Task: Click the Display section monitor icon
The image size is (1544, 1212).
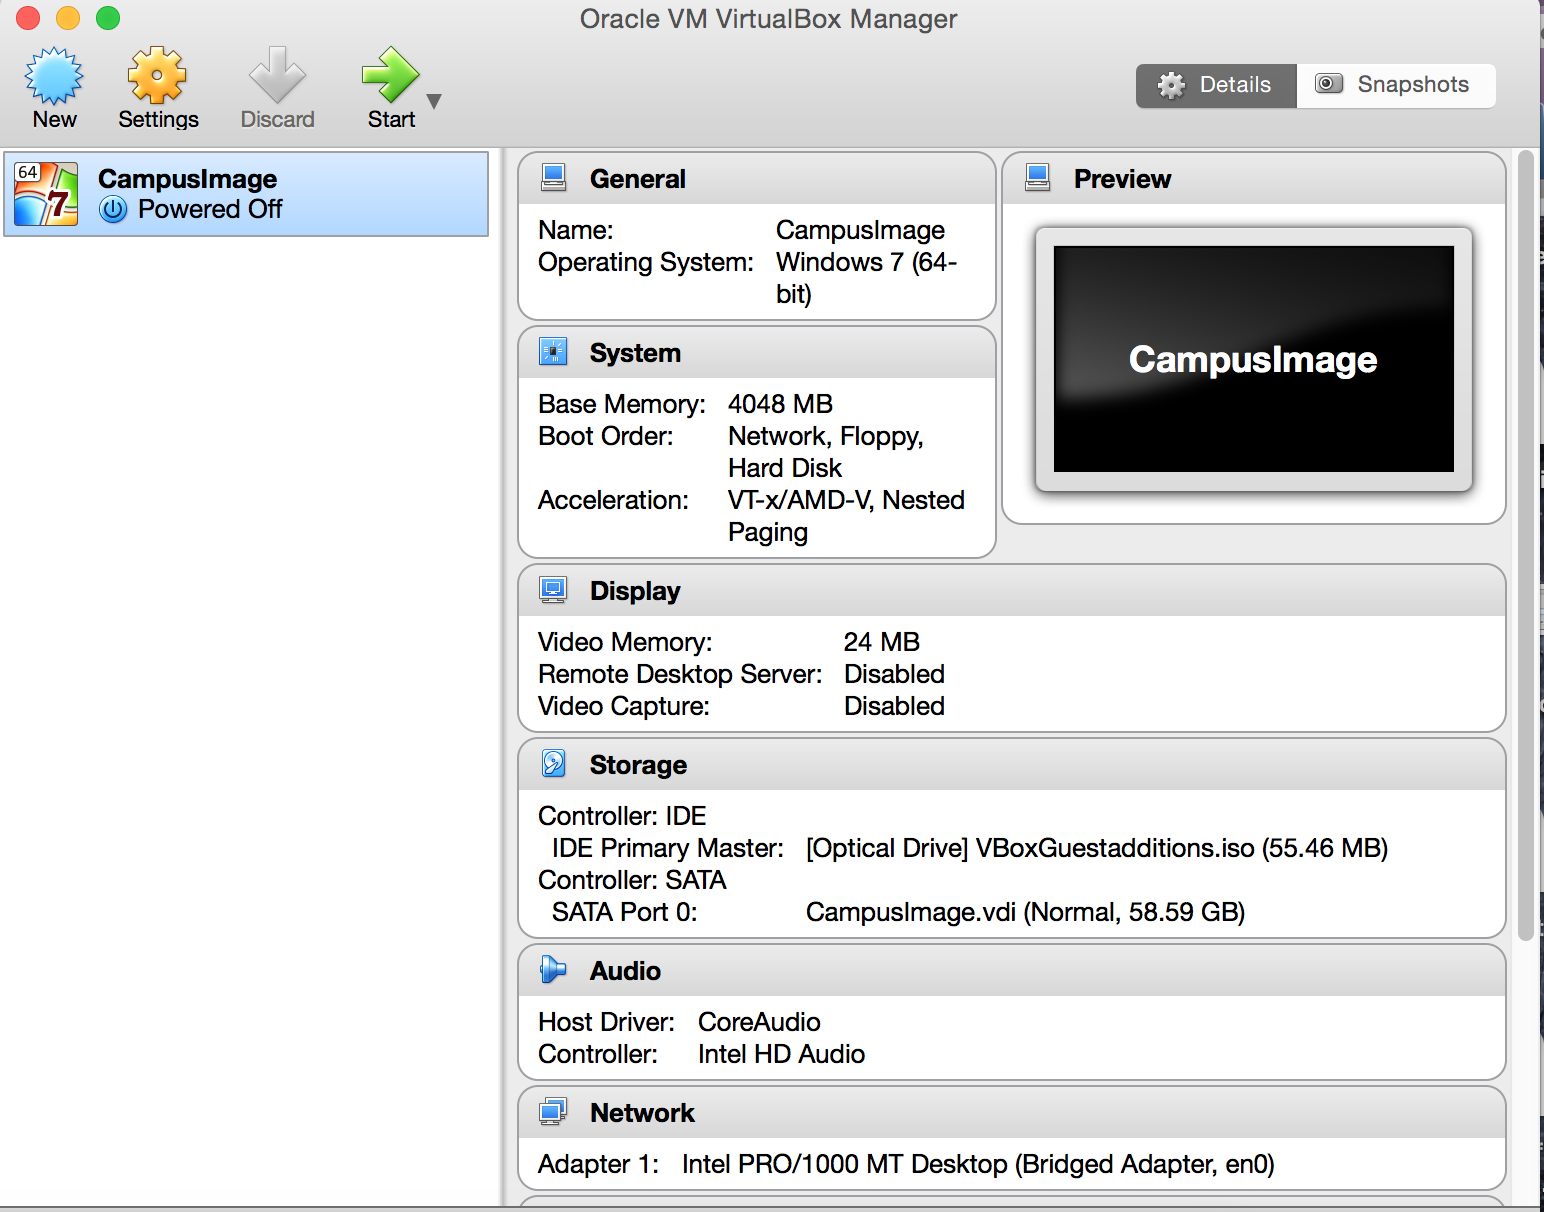Action: click(x=553, y=590)
